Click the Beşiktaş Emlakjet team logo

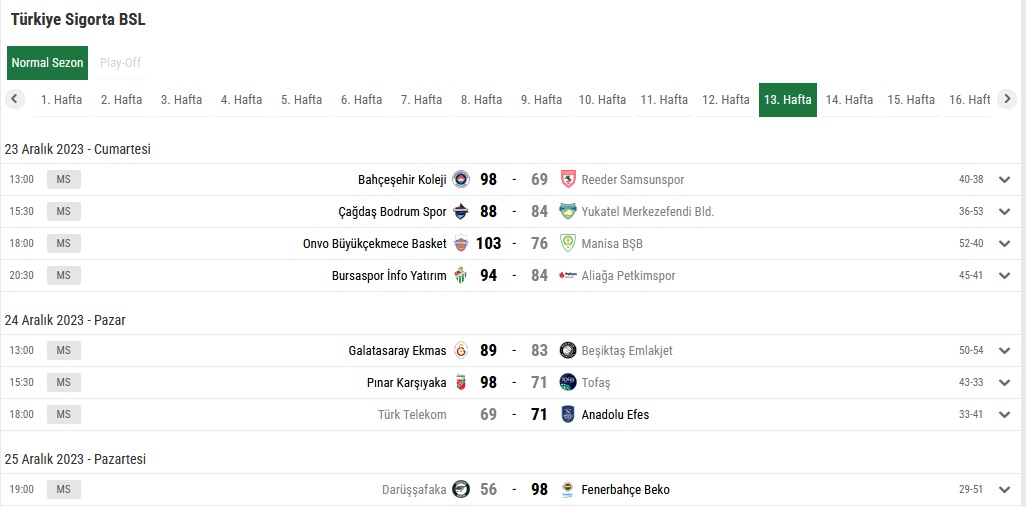point(568,351)
